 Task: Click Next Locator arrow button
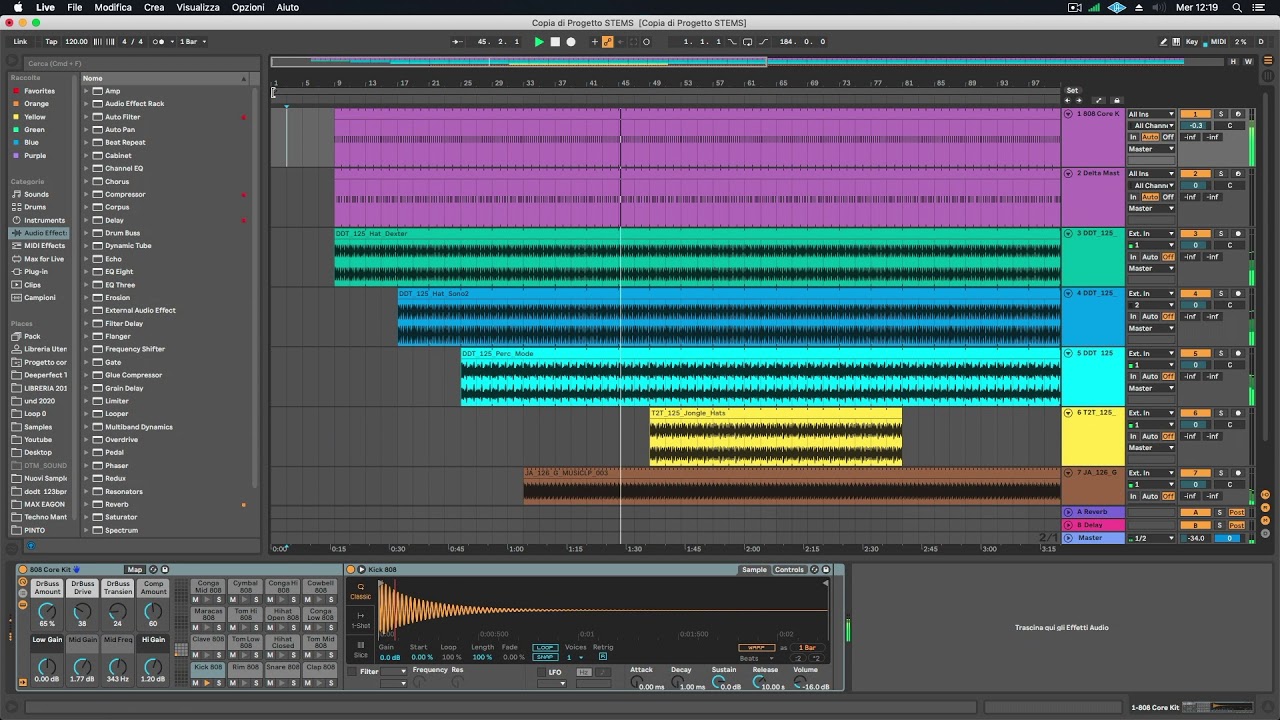coord(1080,100)
